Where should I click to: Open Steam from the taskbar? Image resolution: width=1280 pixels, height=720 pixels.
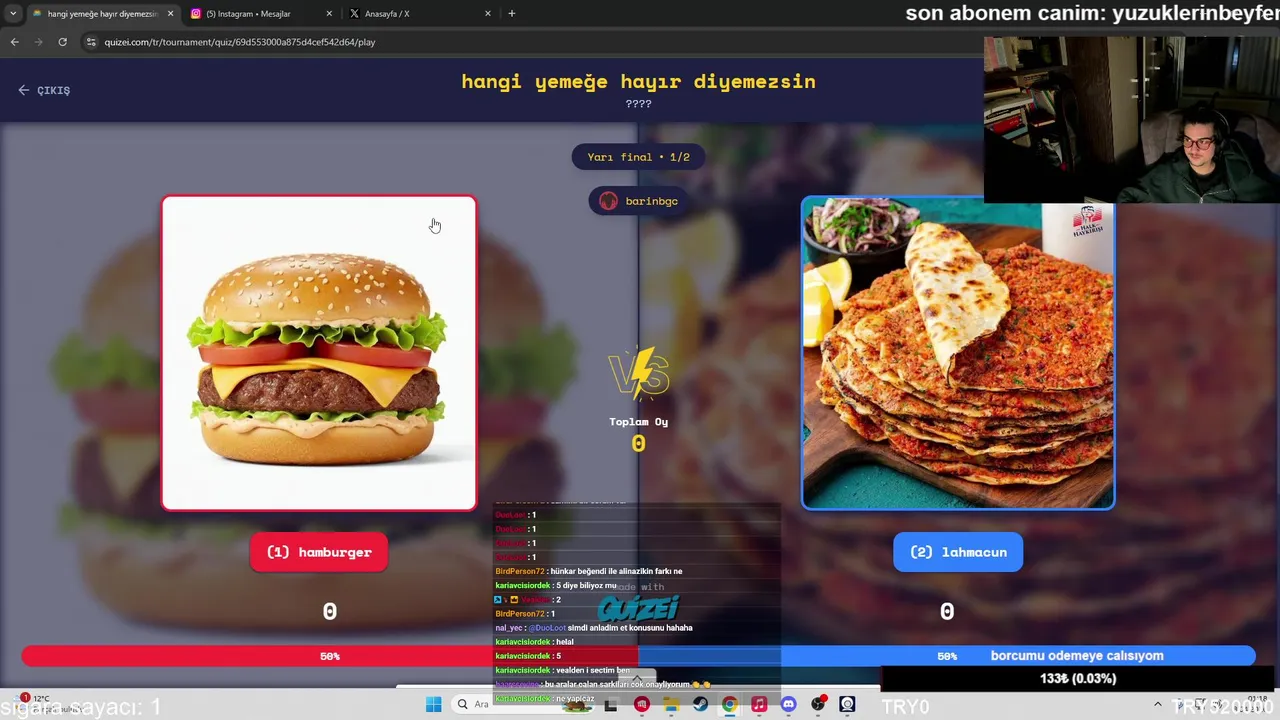(x=700, y=705)
